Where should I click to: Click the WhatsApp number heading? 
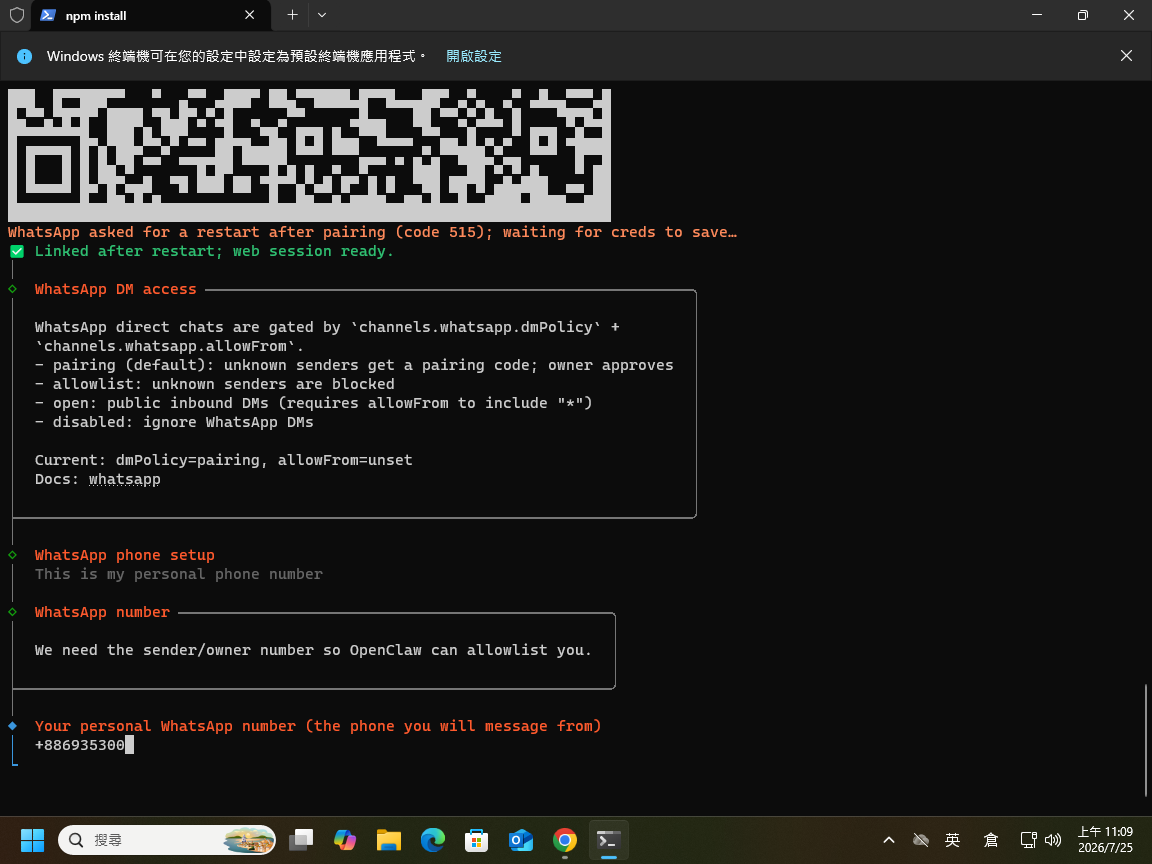[x=102, y=612]
